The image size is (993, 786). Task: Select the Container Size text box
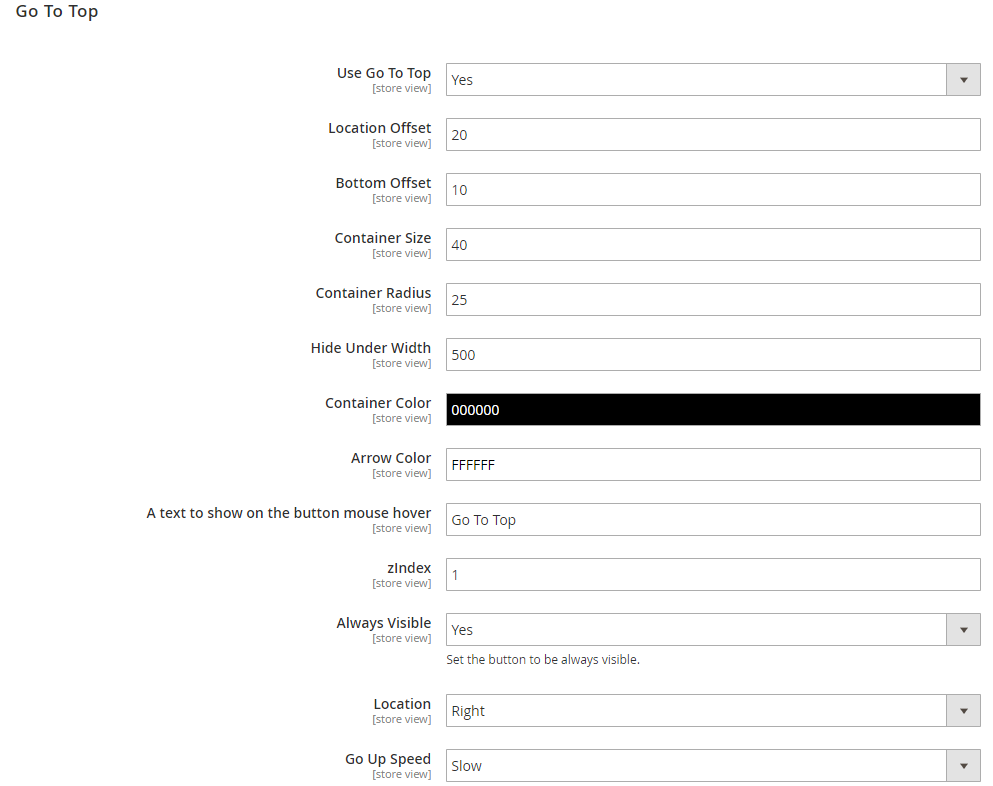(x=713, y=244)
